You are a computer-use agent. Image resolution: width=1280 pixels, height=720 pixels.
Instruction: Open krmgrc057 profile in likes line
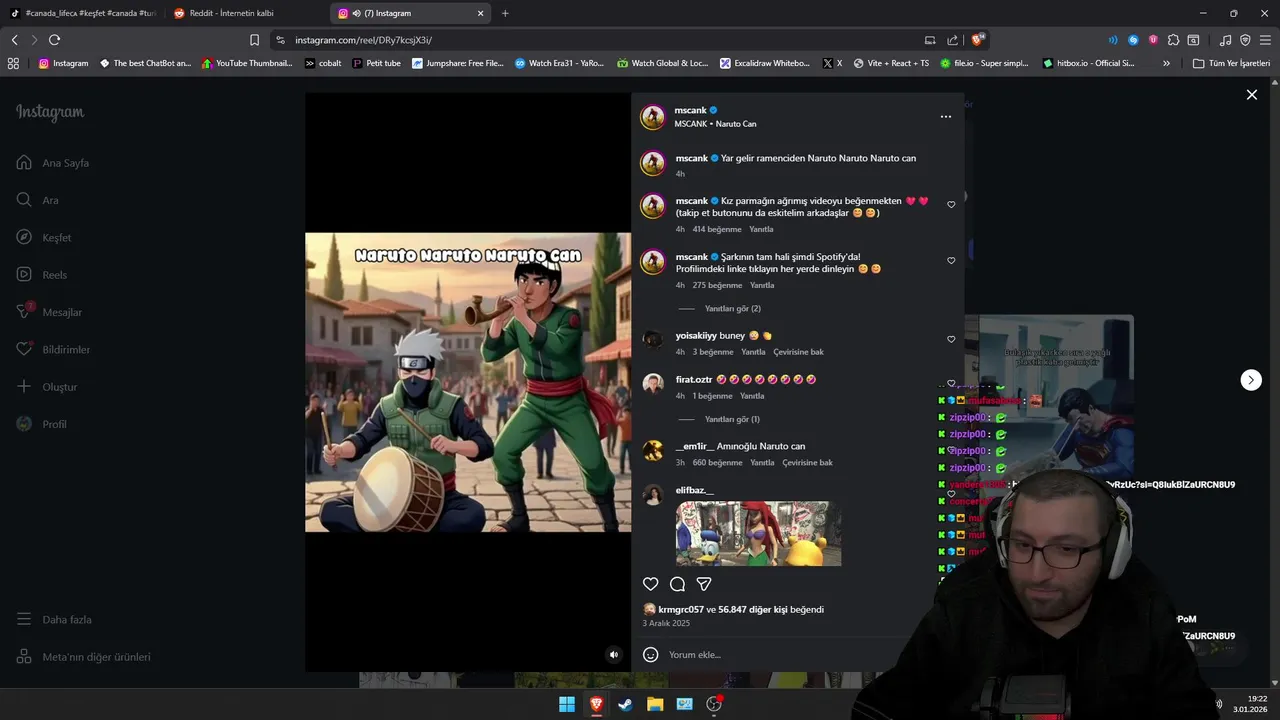click(x=681, y=609)
